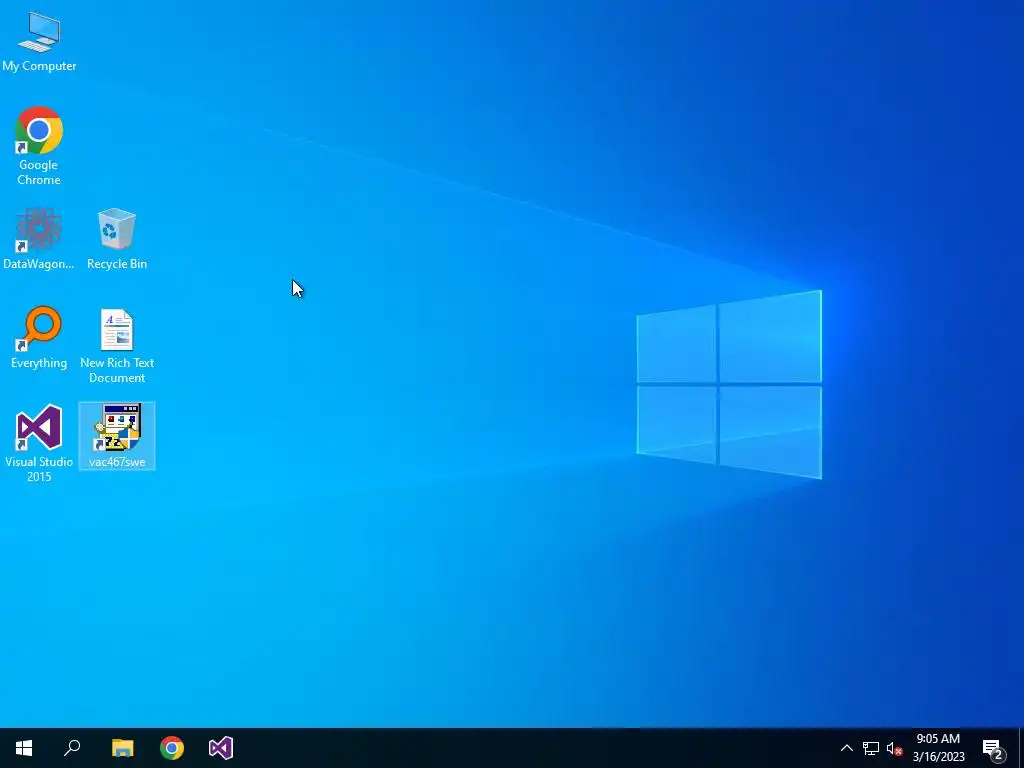Open taskbar search magnifier

tap(72, 748)
